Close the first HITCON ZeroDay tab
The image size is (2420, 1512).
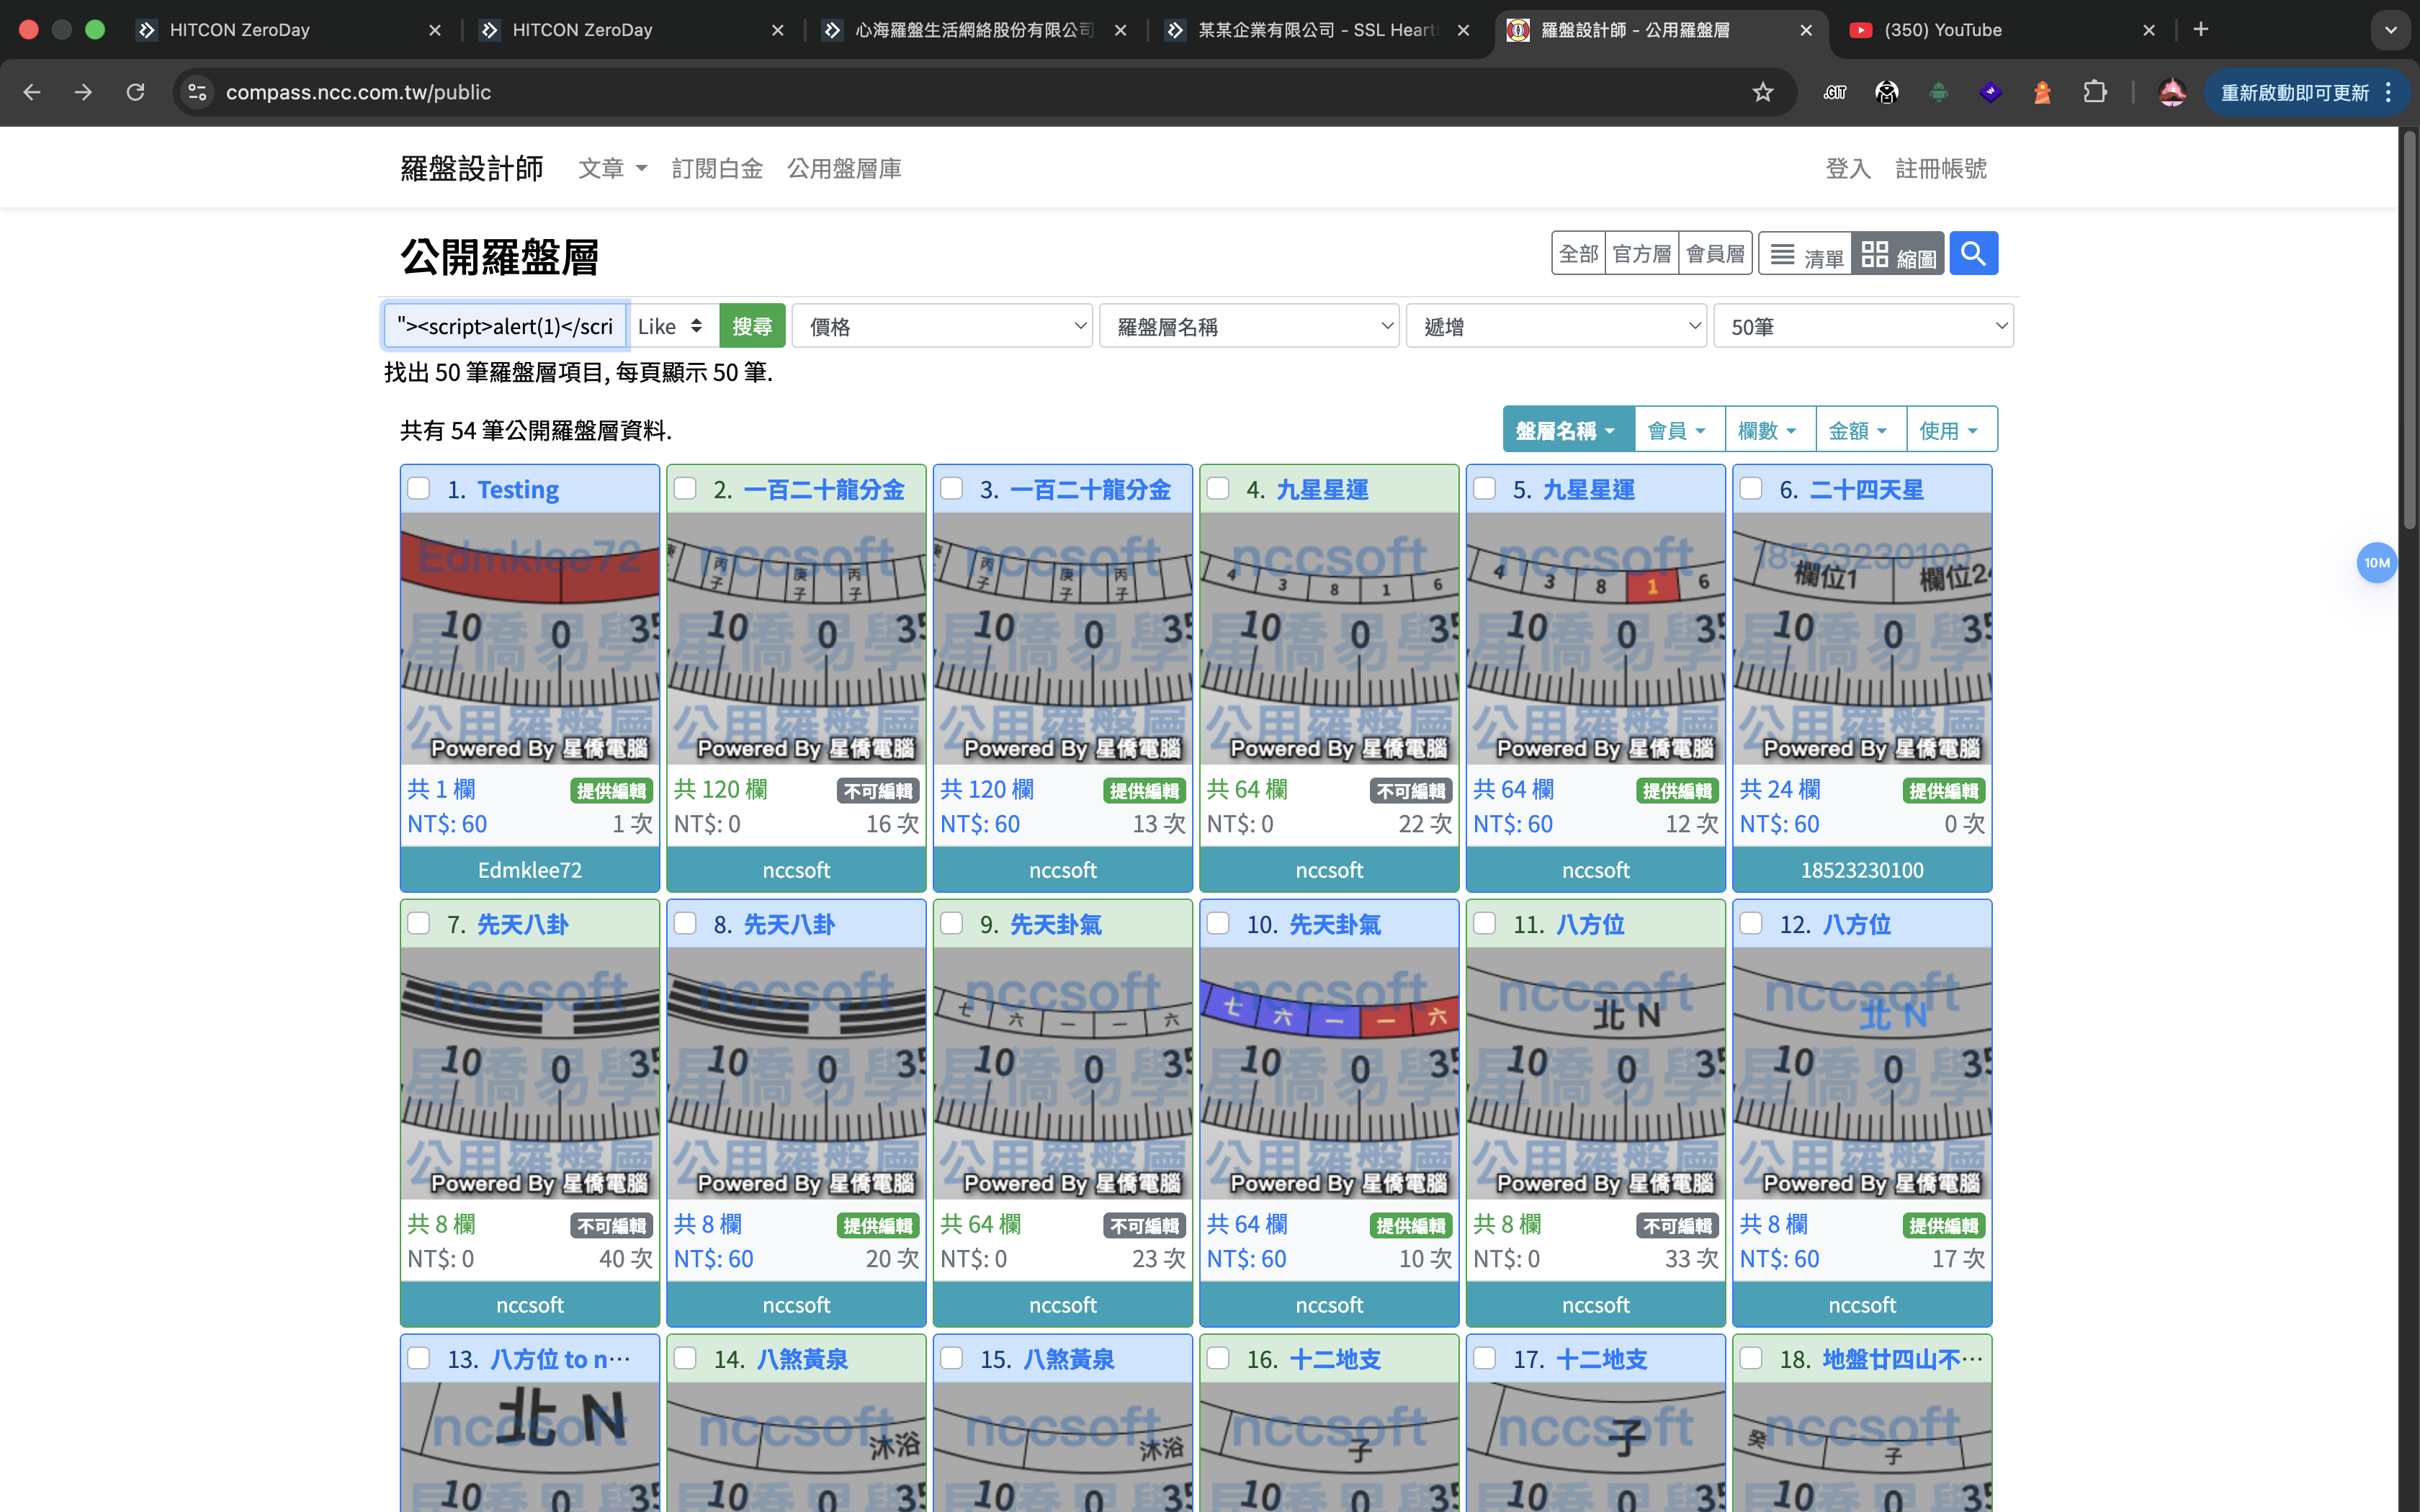point(435,30)
